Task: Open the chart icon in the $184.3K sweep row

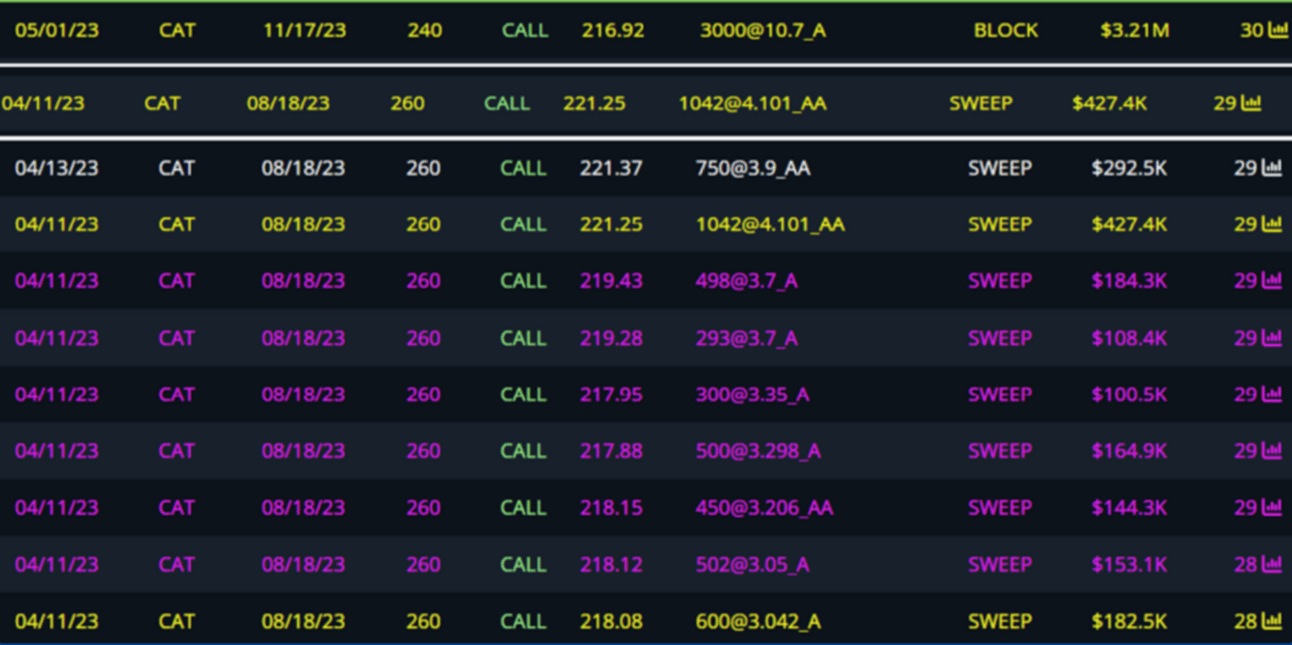Action: coord(1272,281)
